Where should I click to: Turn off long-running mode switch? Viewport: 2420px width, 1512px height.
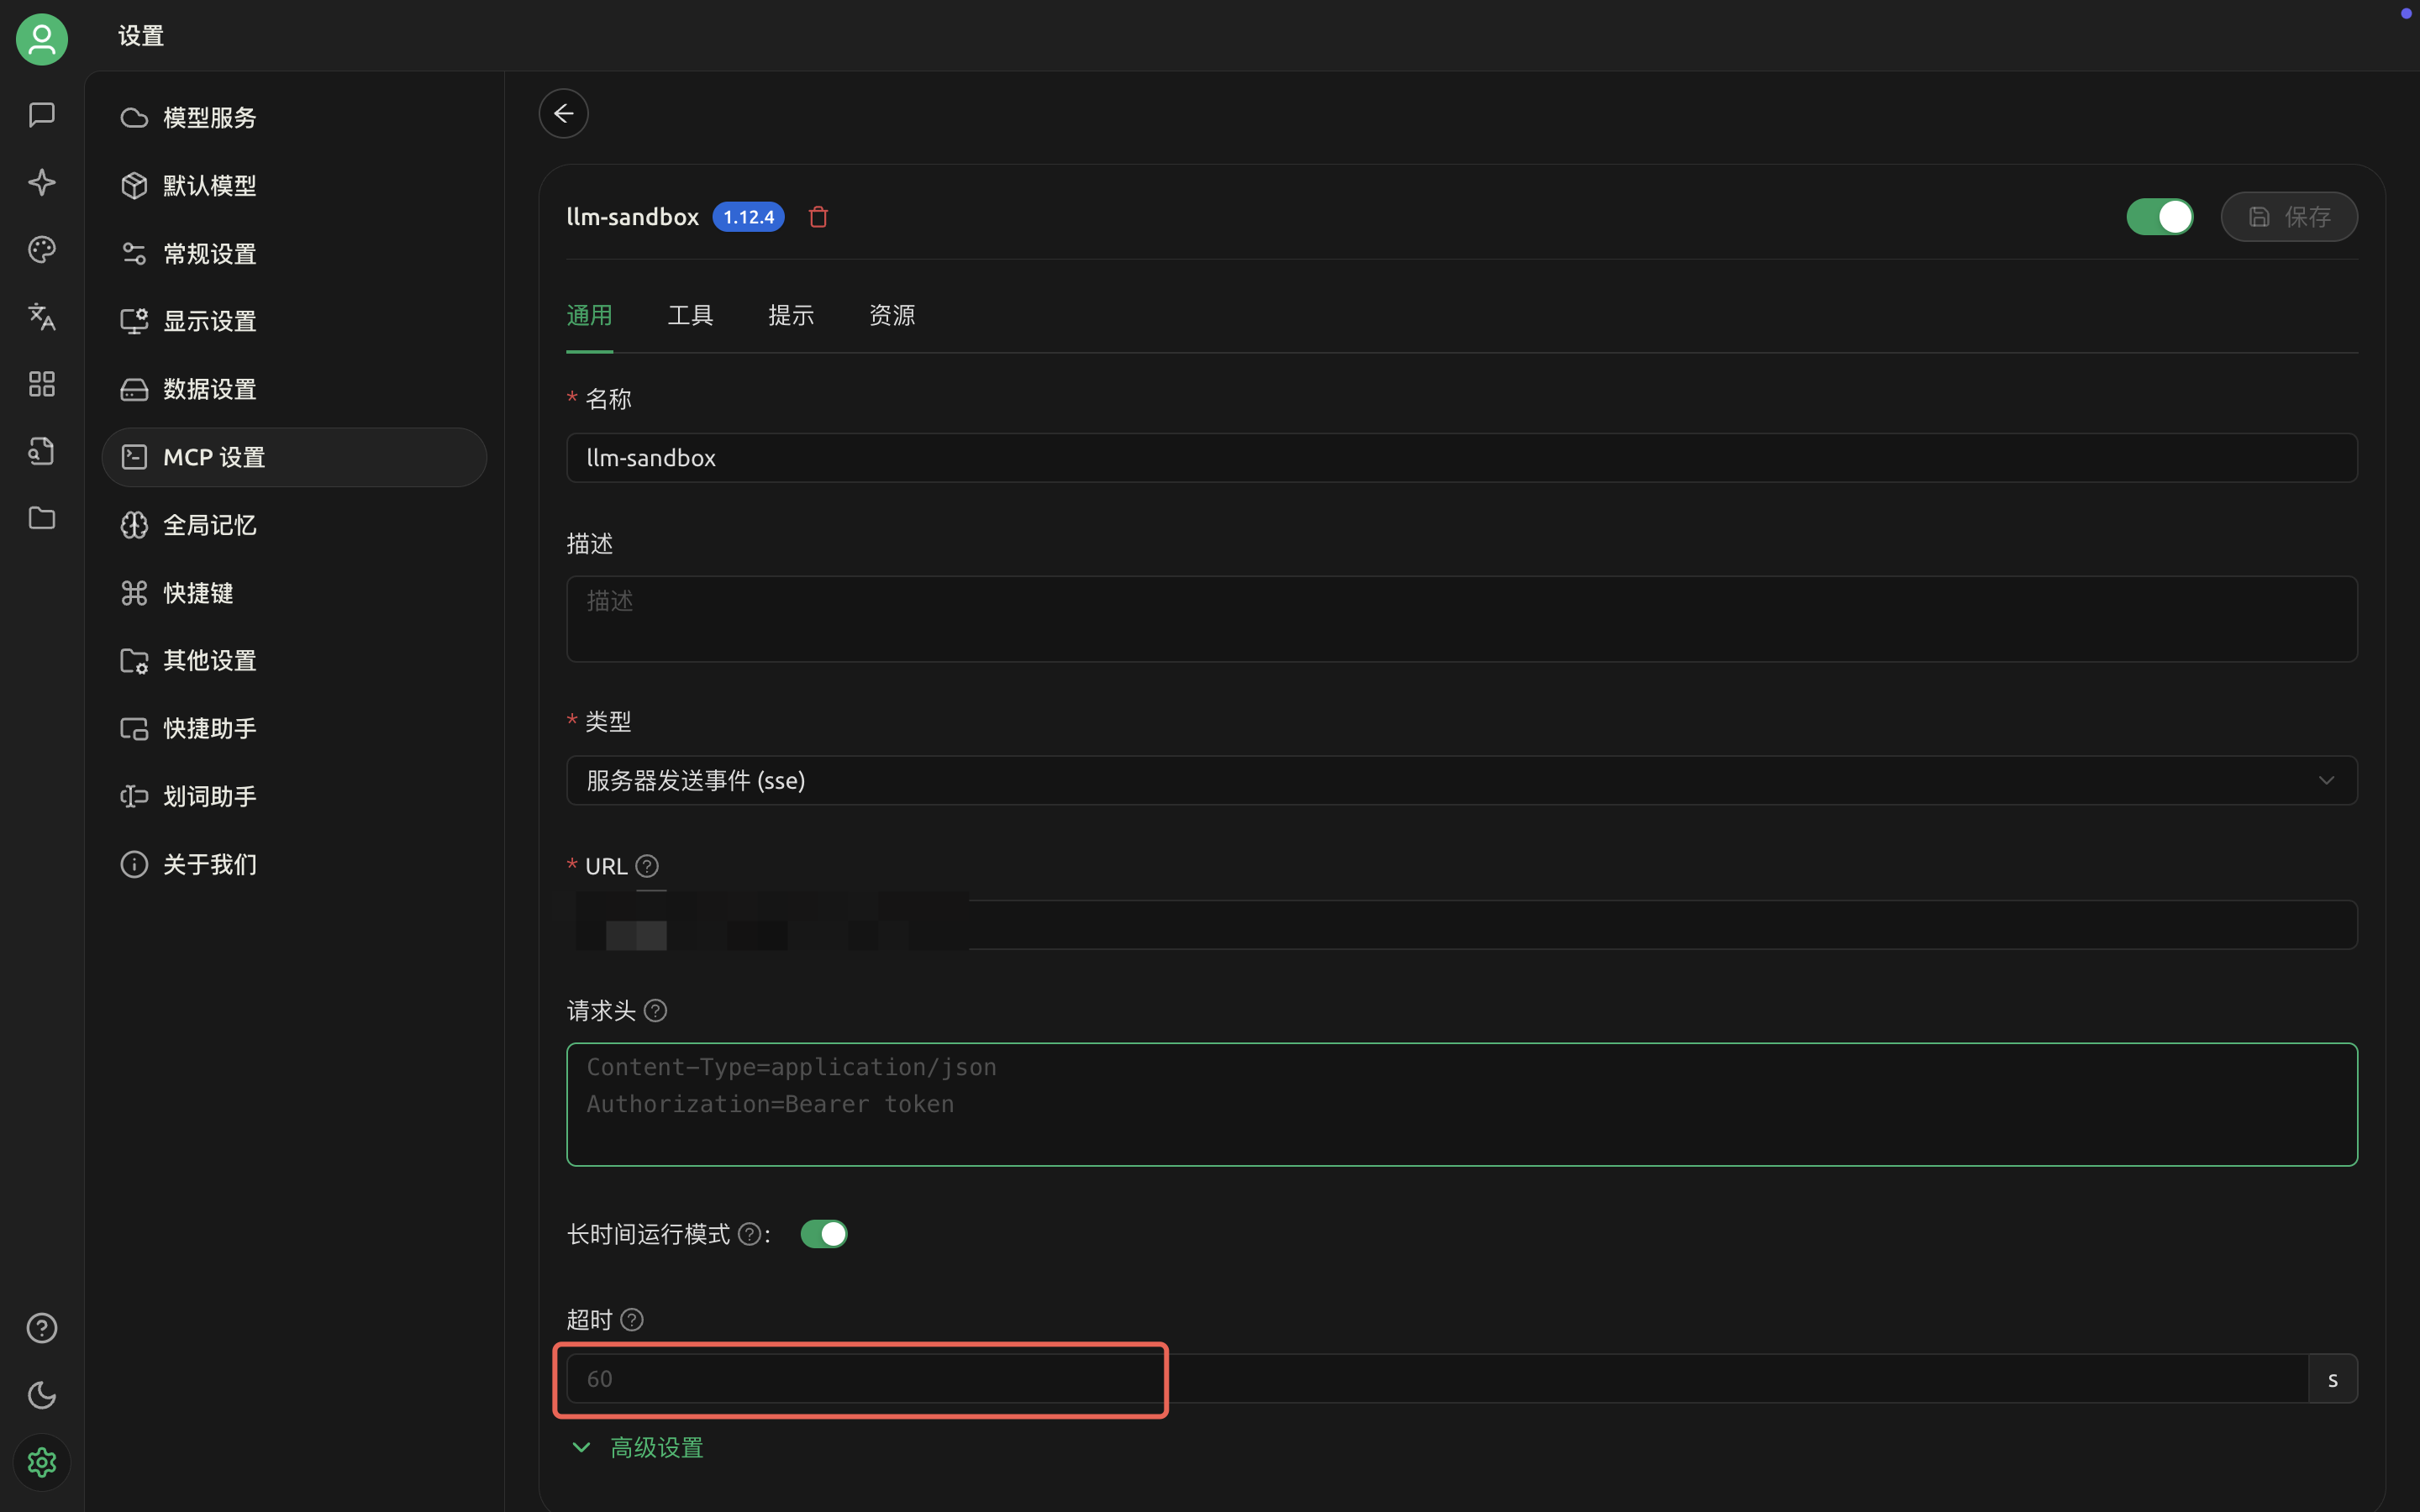[823, 1234]
